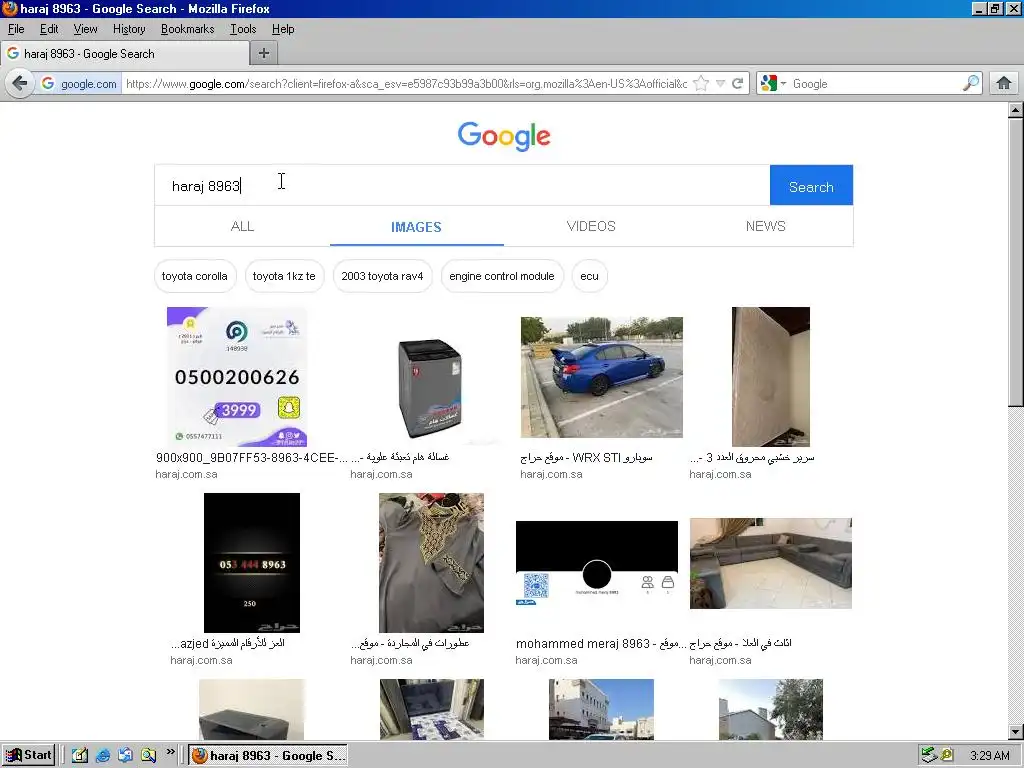Click the 'WRX STI' result title link
The width and height of the screenshot is (1024, 768).
[586, 457]
